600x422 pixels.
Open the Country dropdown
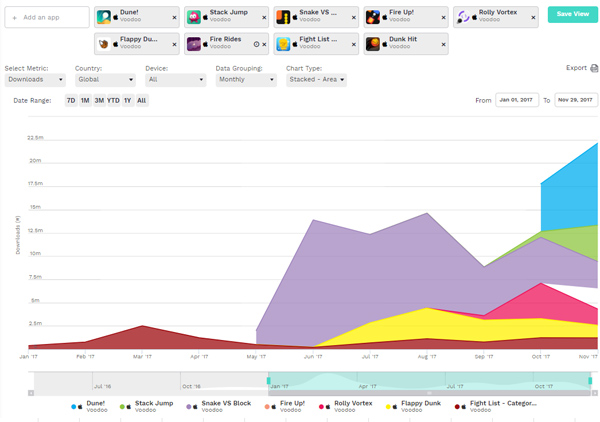tap(105, 80)
